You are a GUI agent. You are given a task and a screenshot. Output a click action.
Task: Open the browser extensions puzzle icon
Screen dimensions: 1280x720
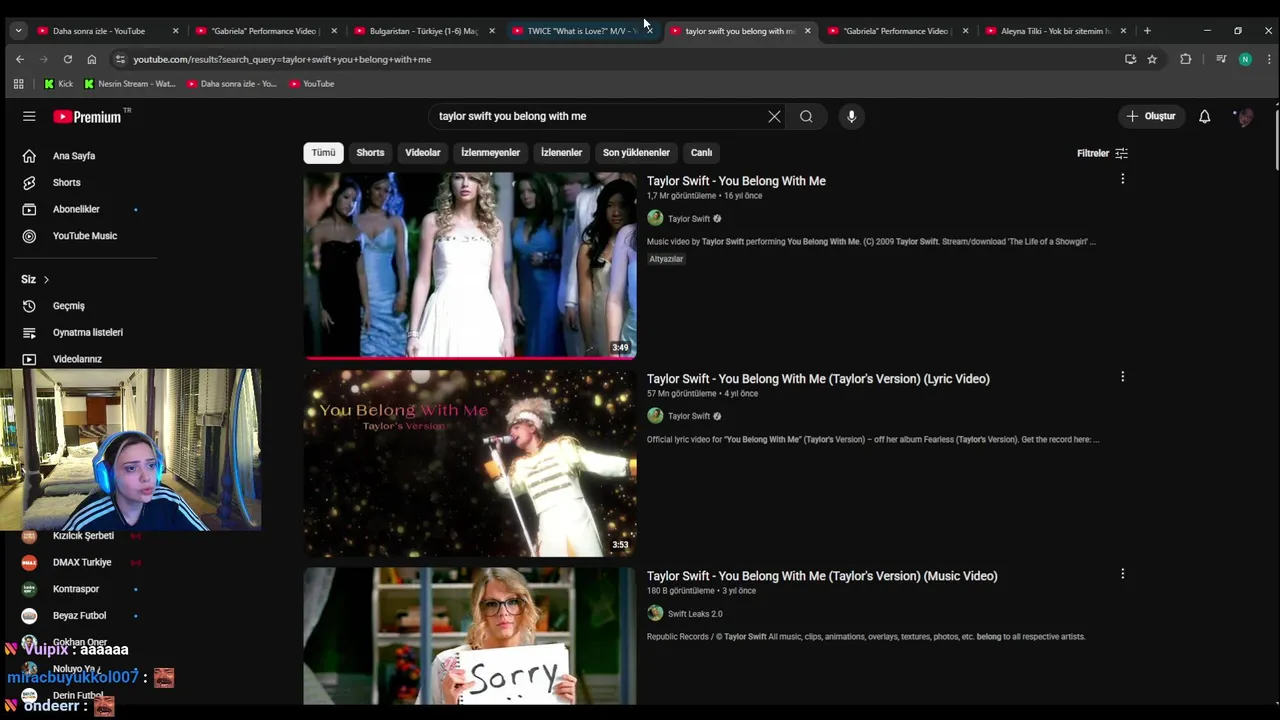tap(1186, 59)
